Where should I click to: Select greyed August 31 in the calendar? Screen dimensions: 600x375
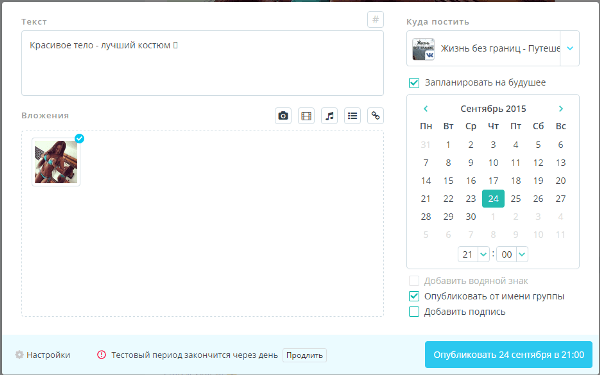(426, 145)
